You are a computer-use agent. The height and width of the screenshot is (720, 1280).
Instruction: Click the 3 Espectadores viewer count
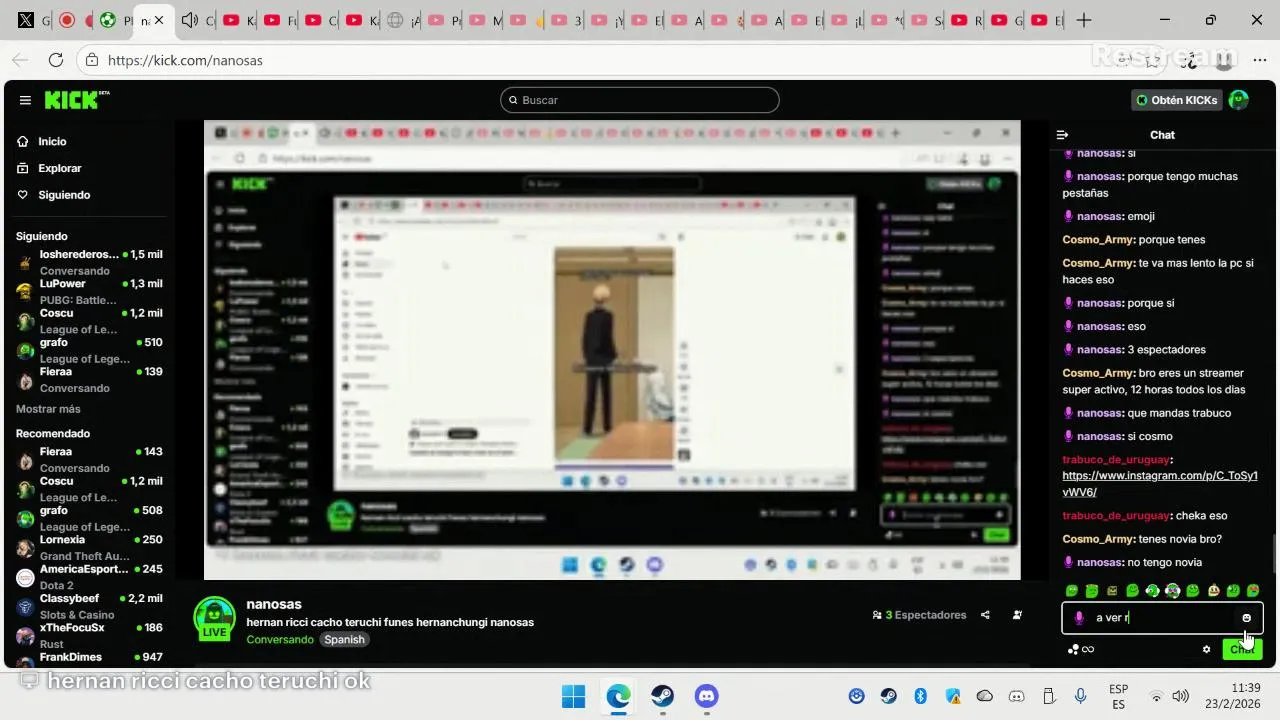click(919, 615)
